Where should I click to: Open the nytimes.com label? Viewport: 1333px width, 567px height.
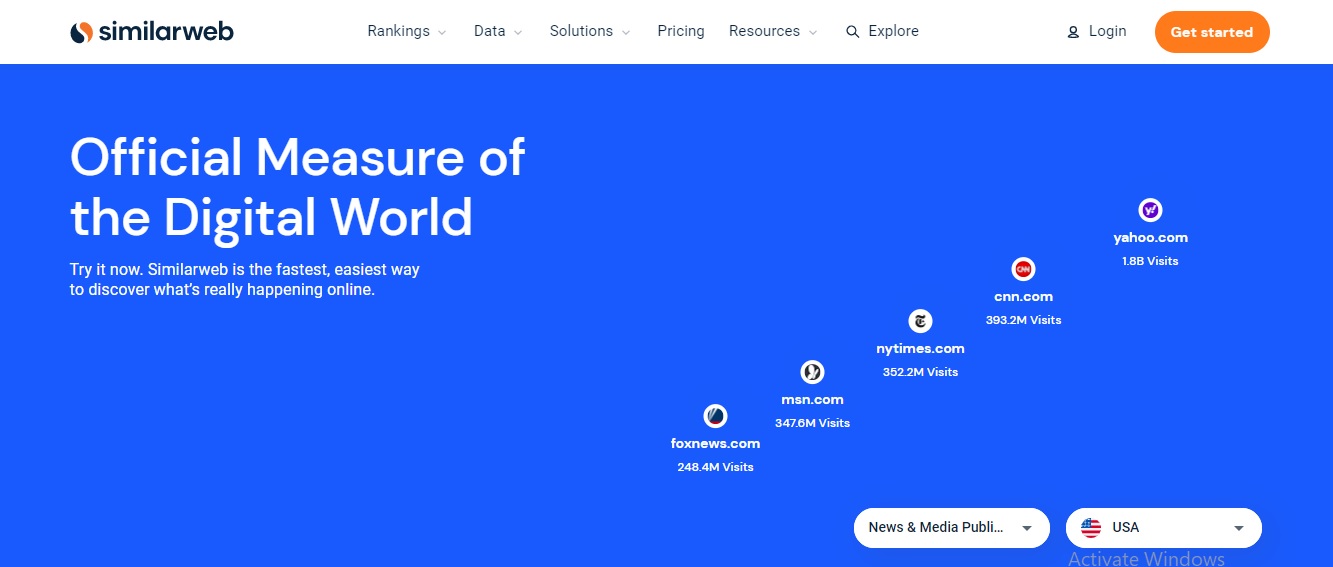(920, 349)
